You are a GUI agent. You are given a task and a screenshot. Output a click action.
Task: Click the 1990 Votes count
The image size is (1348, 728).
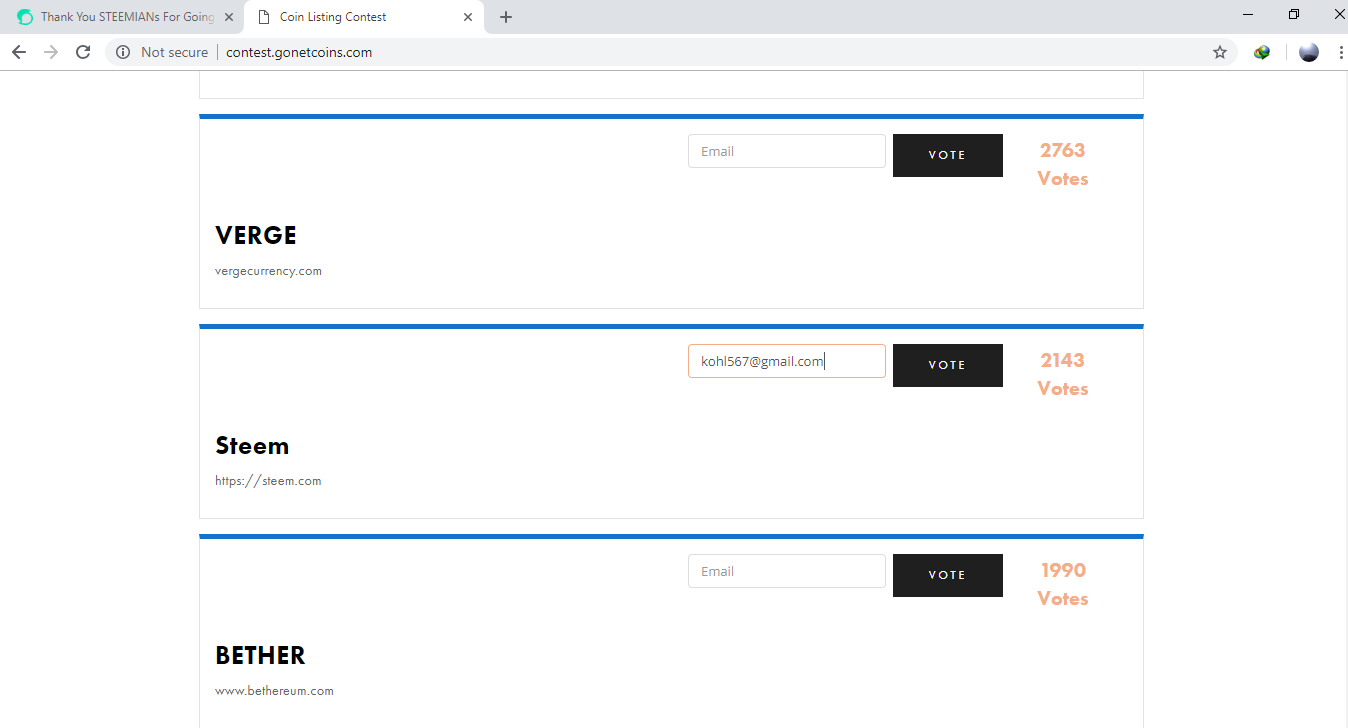tap(1063, 584)
